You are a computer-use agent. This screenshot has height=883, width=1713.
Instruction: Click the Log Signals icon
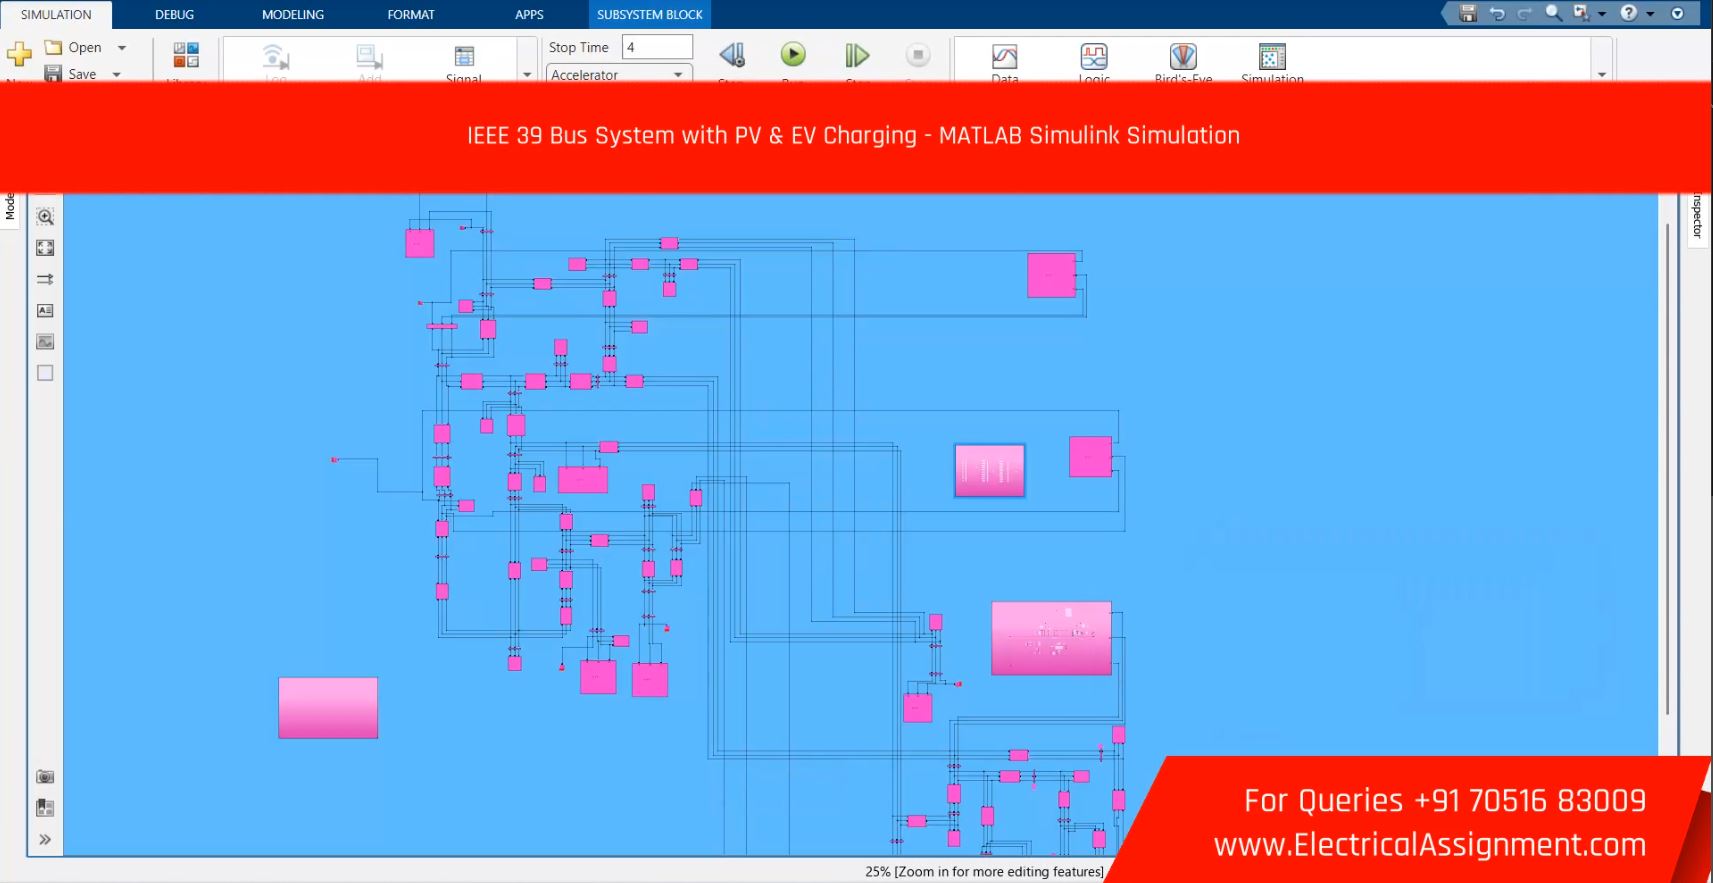click(275, 56)
